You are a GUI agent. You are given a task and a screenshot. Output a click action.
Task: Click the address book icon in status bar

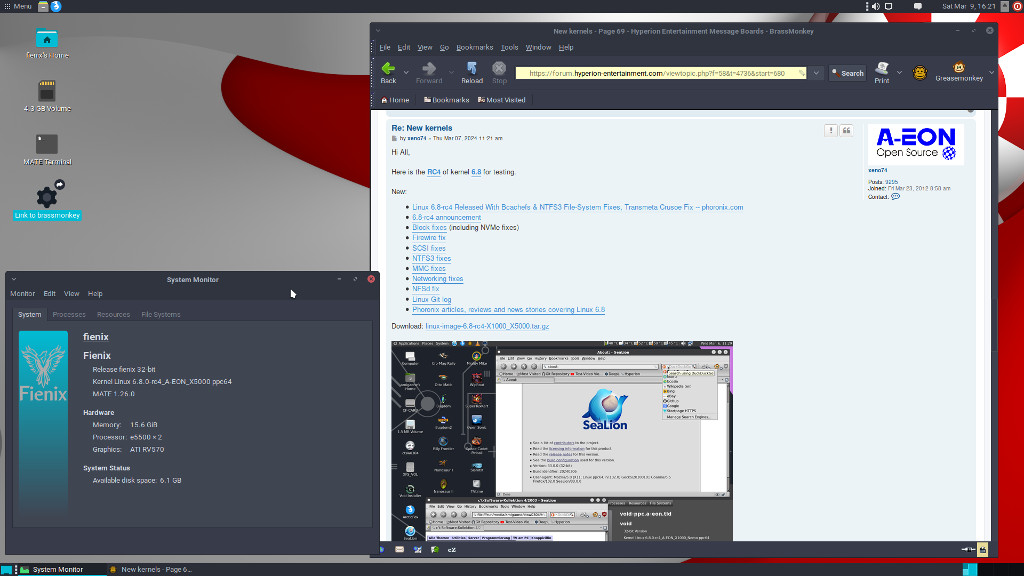435,550
